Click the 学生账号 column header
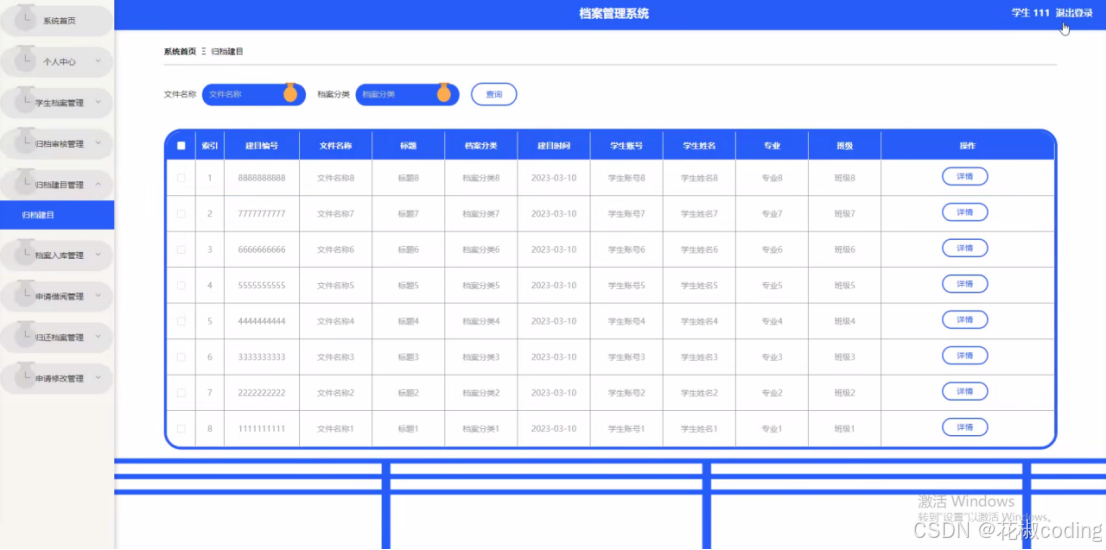 pyautogui.click(x=626, y=146)
